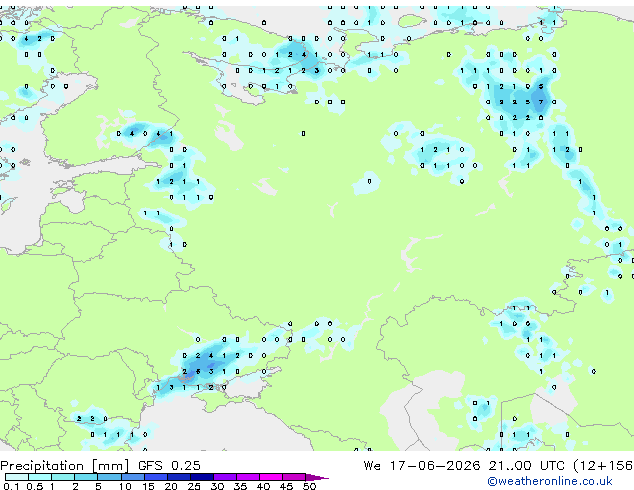The height and width of the screenshot is (490, 634).
Task: Click the 30–35 mm purple legend swatch
Action: 225,477
